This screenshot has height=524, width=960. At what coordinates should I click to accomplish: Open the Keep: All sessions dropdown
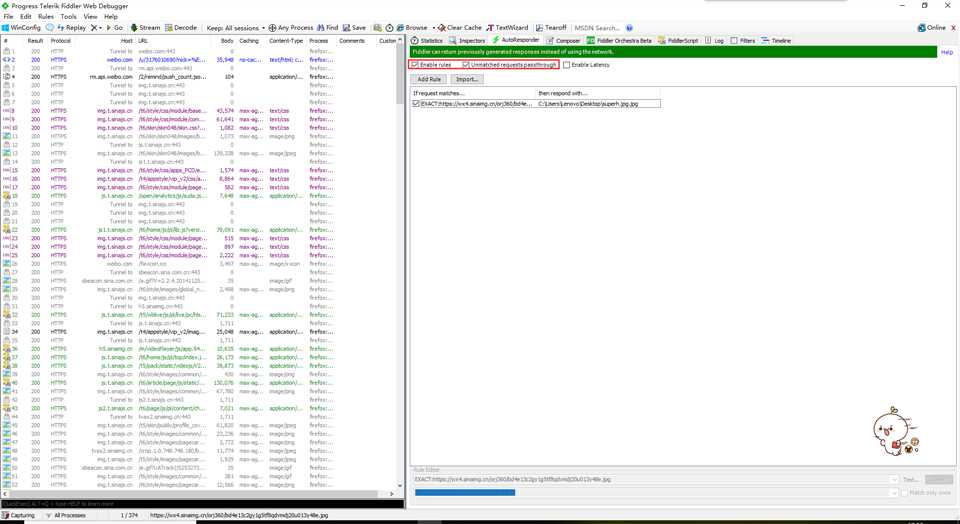coord(236,28)
